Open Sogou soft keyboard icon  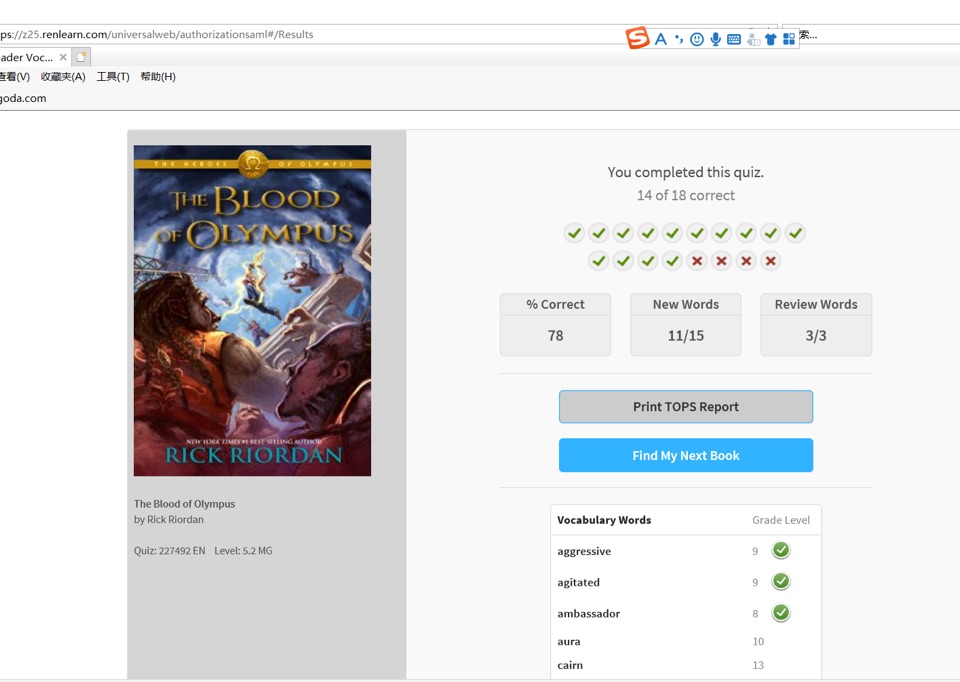(x=733, y=40)
